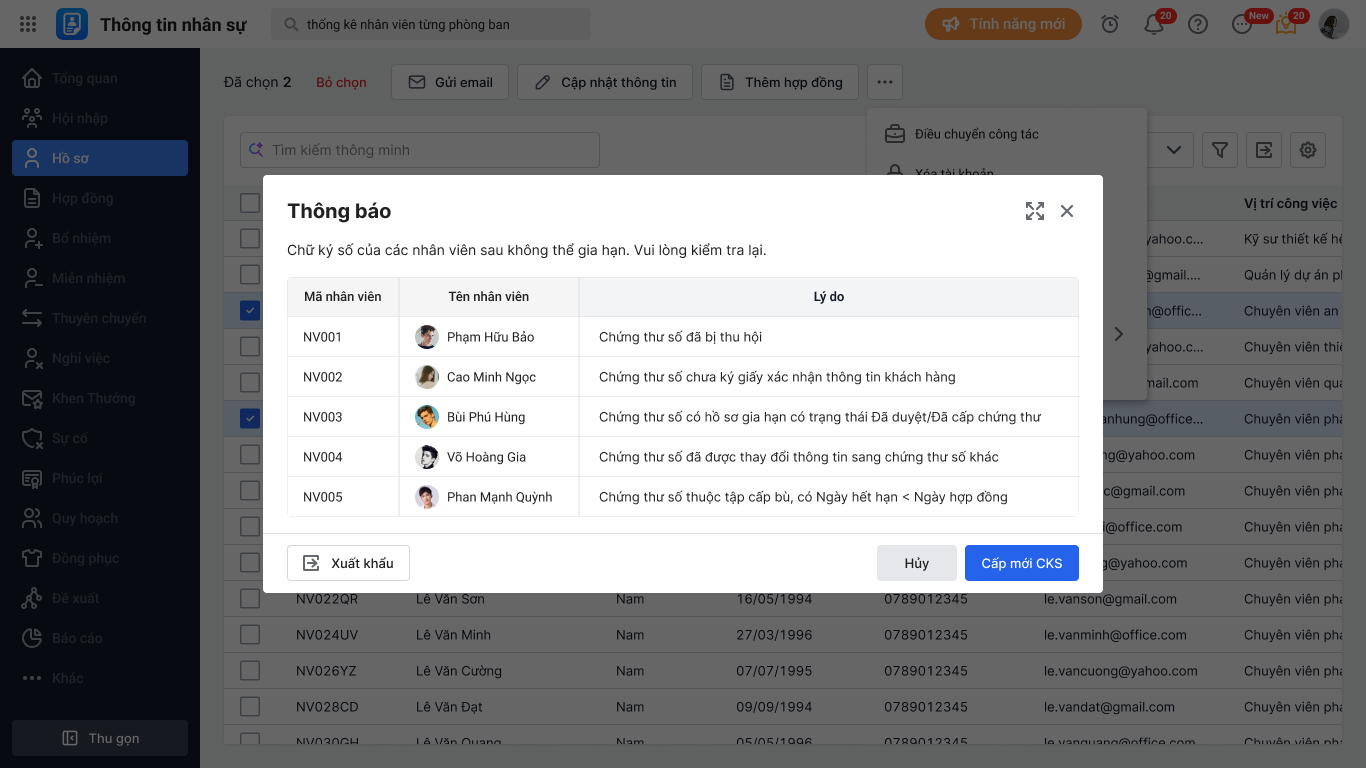Toggle the select-all header checkbox

[x=250, y=203]
